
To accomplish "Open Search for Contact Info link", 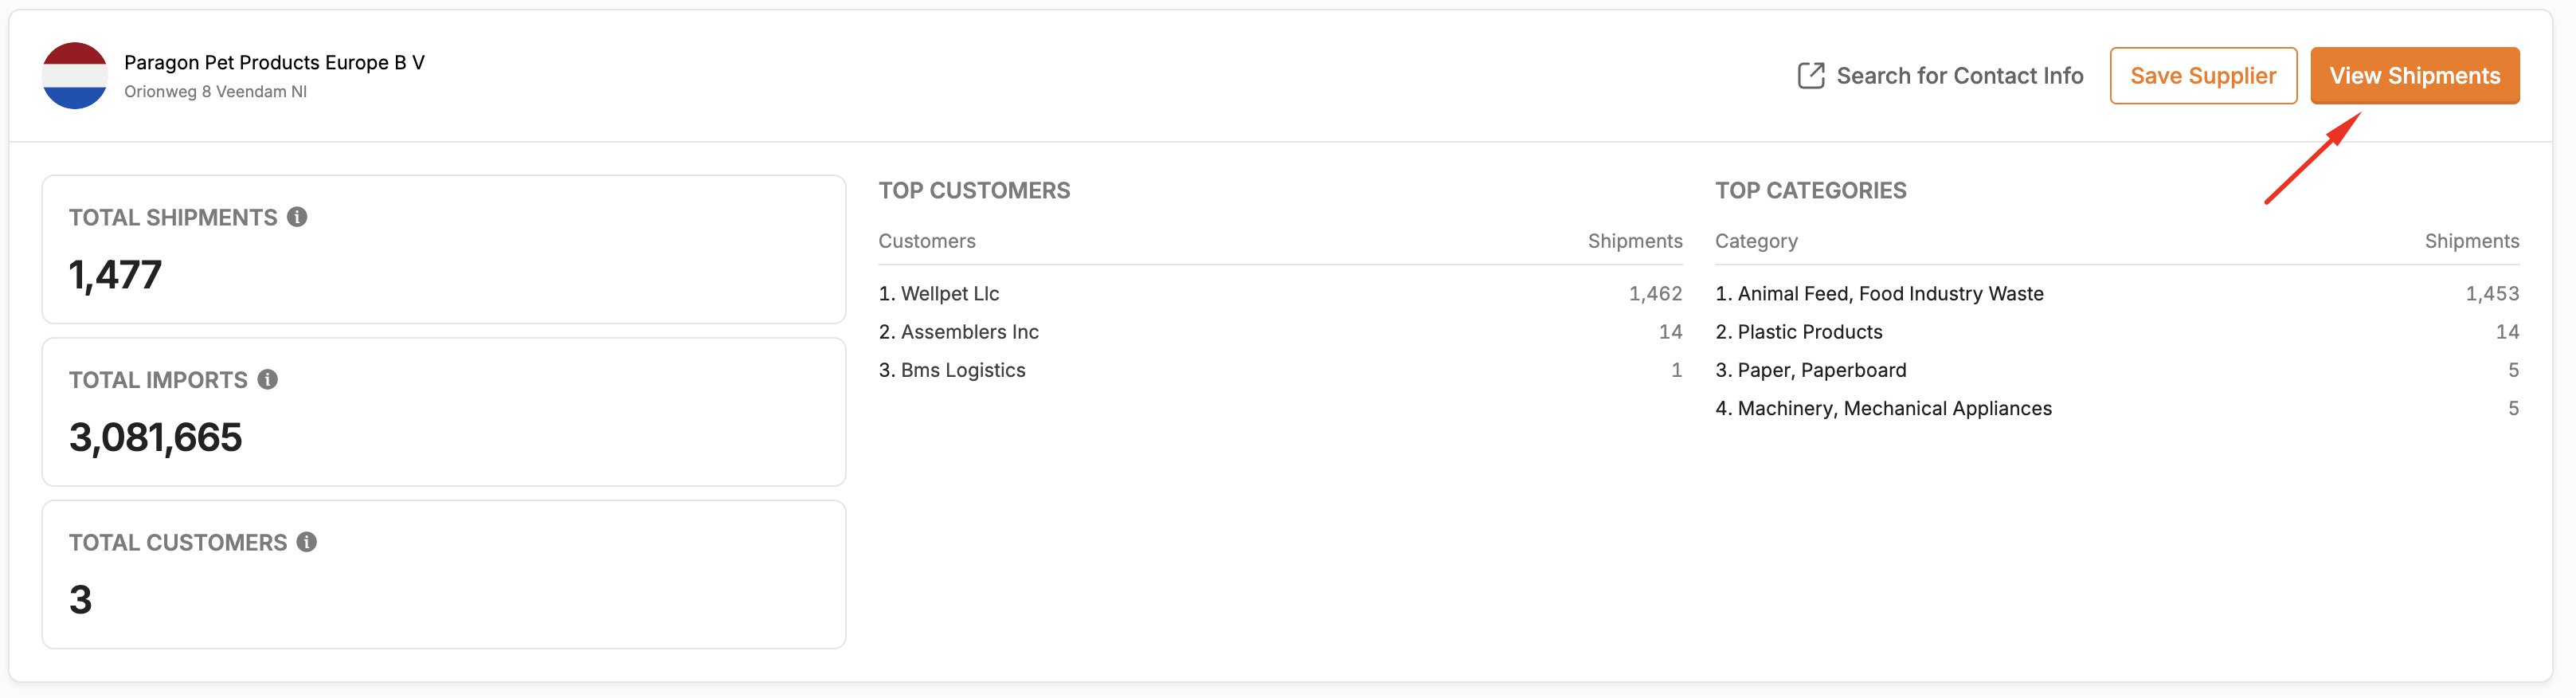I will pos(1958,76).
